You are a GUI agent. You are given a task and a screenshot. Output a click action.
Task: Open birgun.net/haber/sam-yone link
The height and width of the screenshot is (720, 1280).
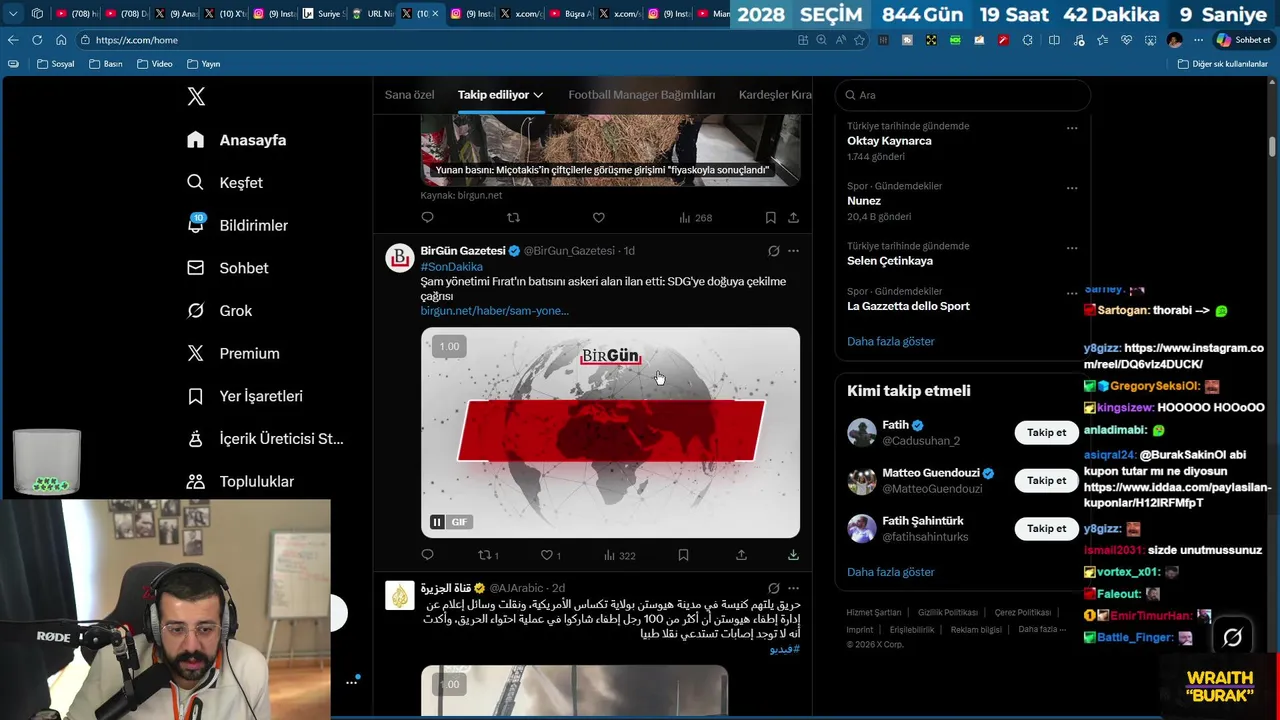pyautogui.click(x=494, y=311)
